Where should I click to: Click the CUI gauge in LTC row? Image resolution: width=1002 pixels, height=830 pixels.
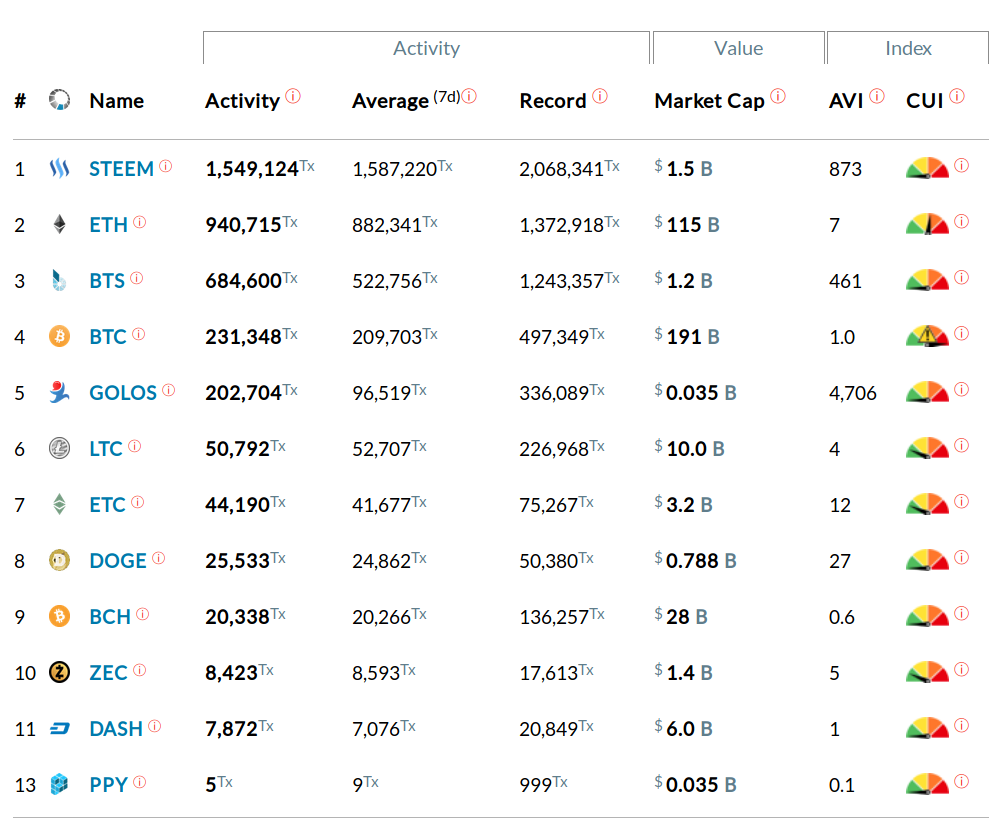coord(927,447)
